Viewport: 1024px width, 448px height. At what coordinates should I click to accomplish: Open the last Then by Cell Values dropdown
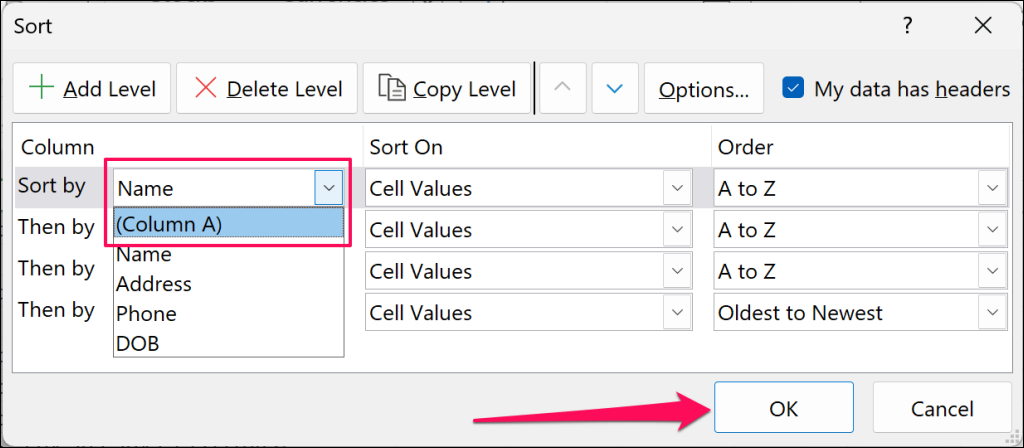(x=677, y=312)
